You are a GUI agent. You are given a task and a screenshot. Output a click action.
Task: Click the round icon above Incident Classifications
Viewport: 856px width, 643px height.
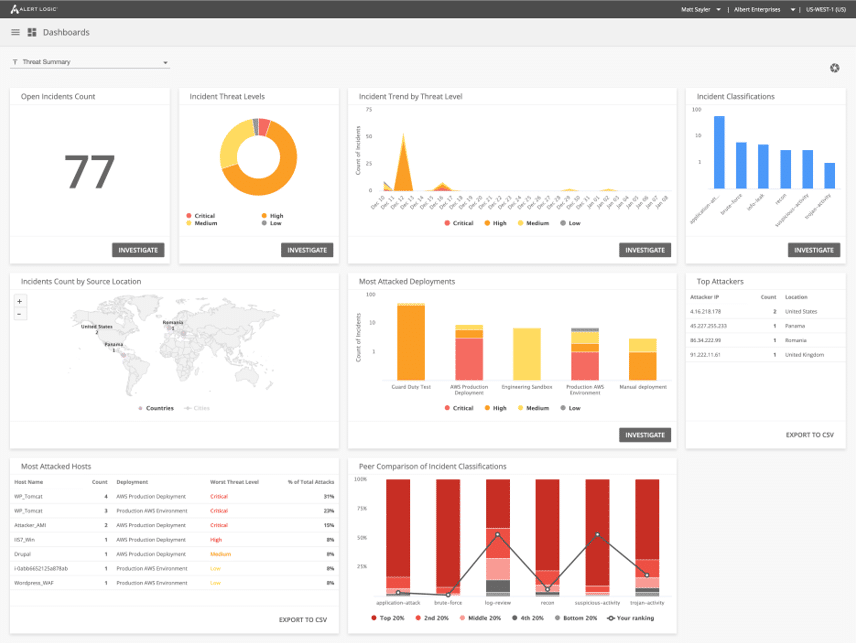(x=834, y=68)
